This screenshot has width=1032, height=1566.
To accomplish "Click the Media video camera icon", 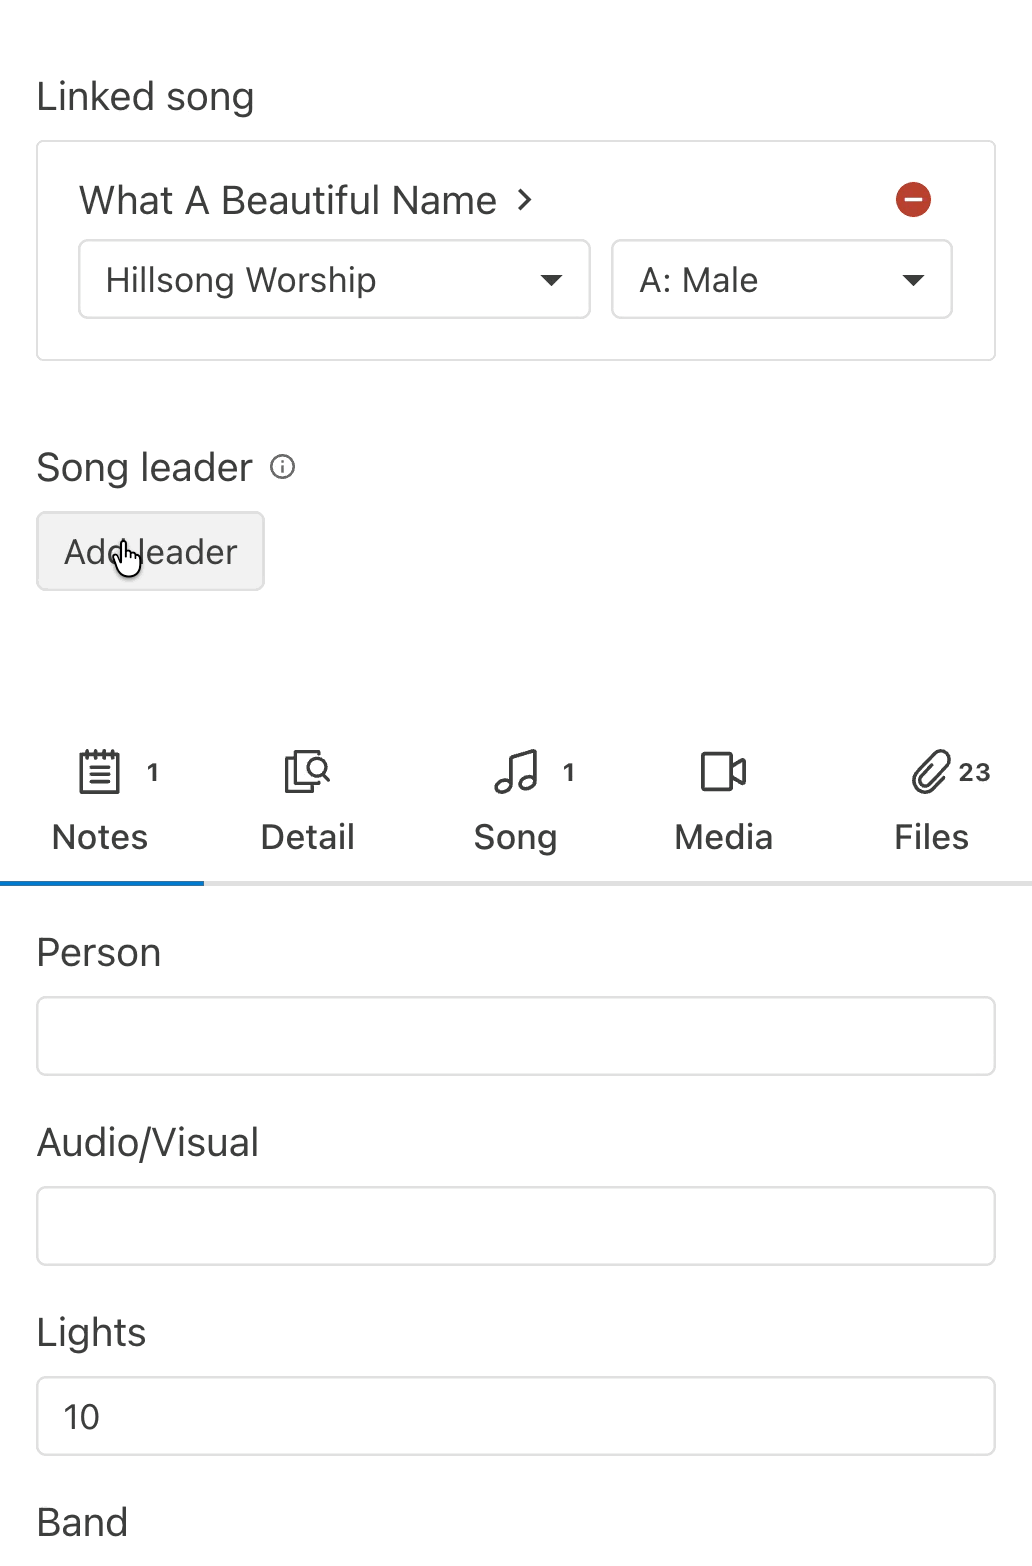I will point(724,772).
